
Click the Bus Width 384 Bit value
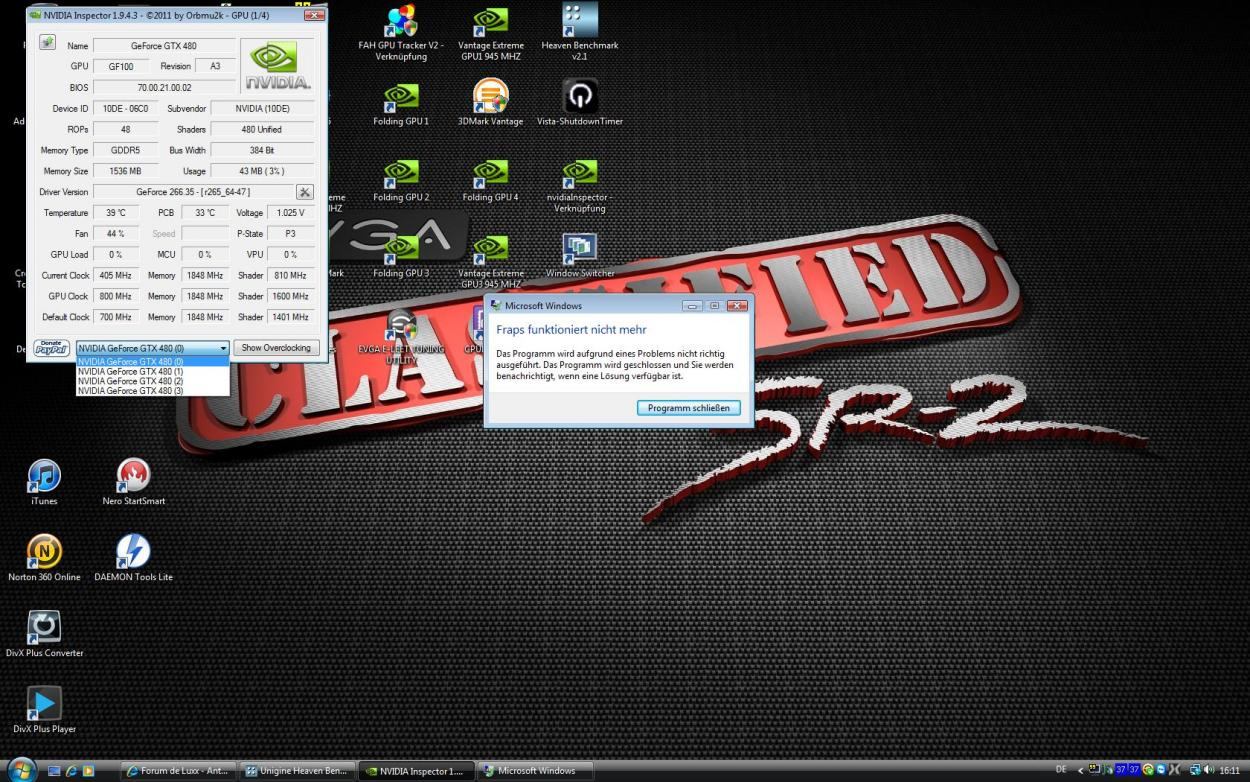(262, 150)
